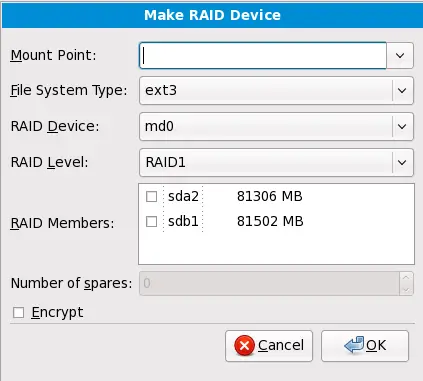The width and height of the screenshot is (423, 381).
Task: Click the Mount Point label
Action: [x=53, y=55]
